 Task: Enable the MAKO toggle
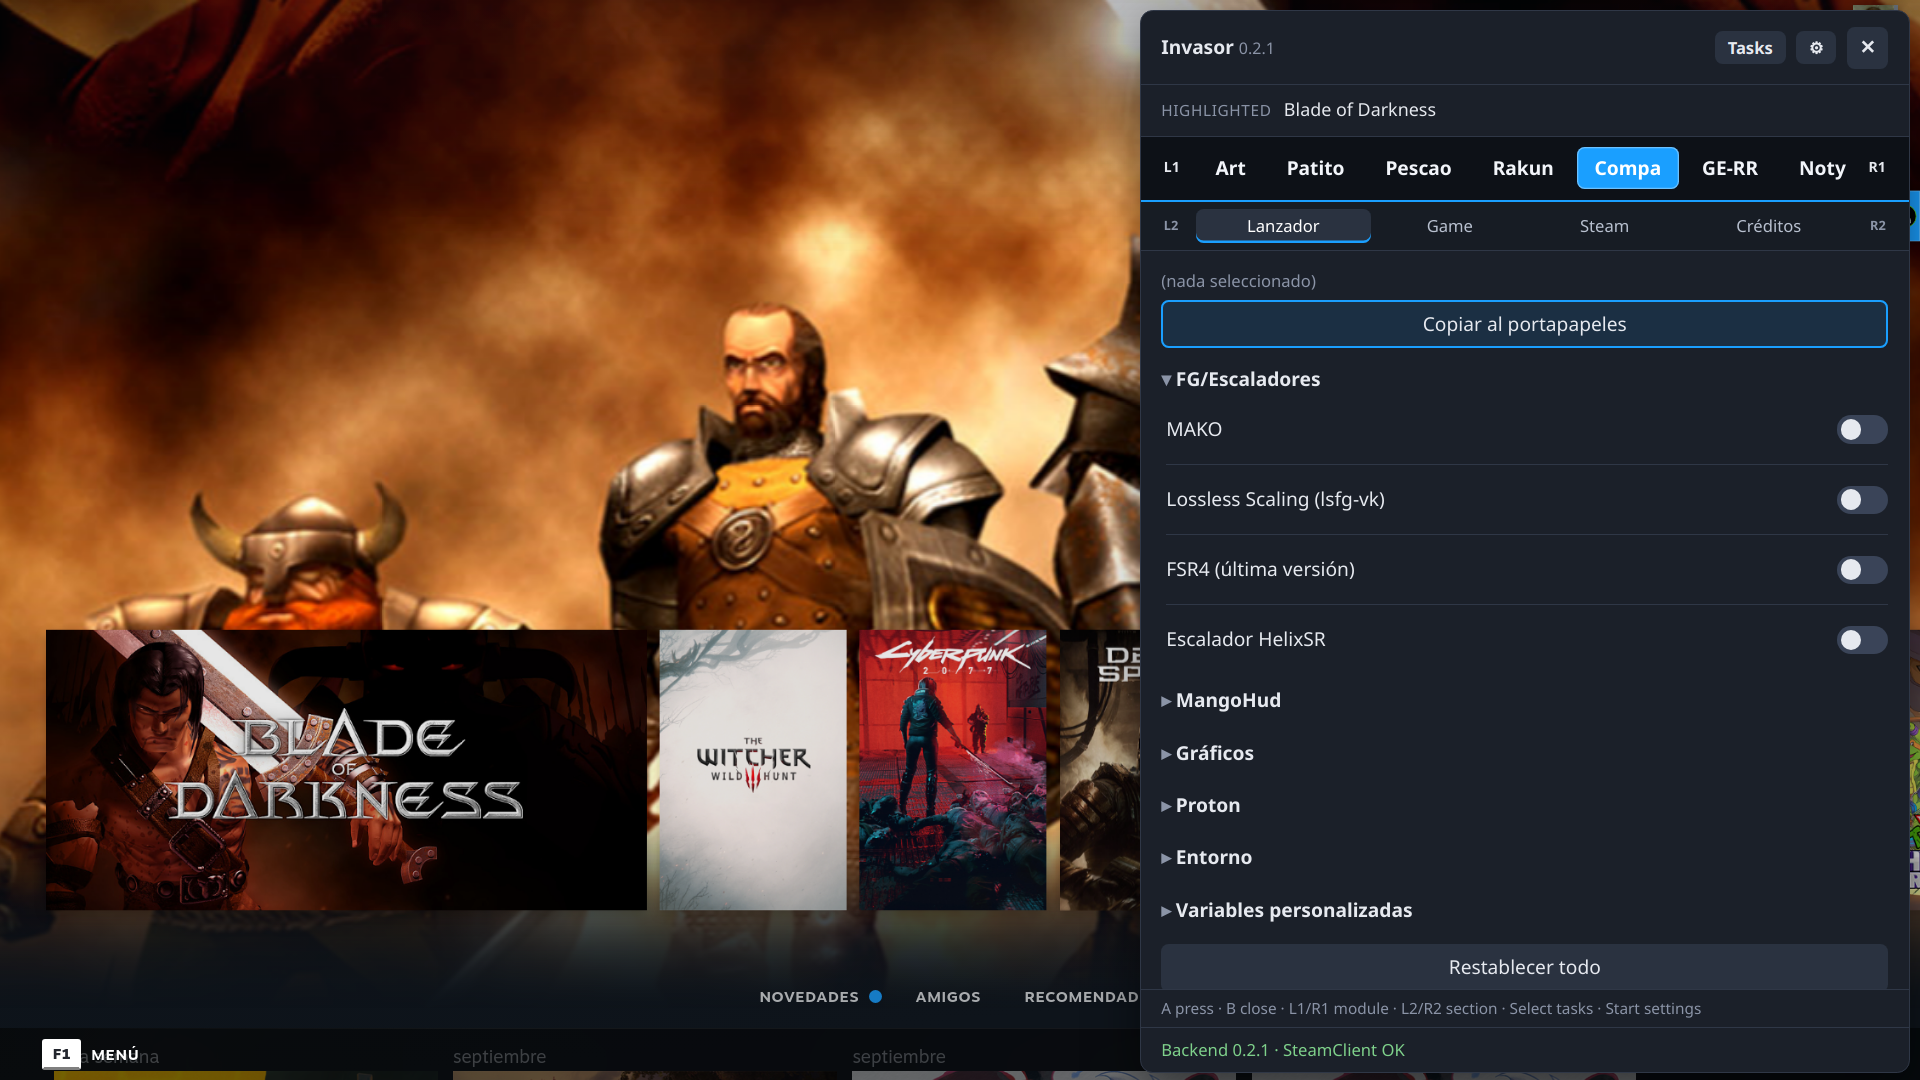[x=1862, y=430]
